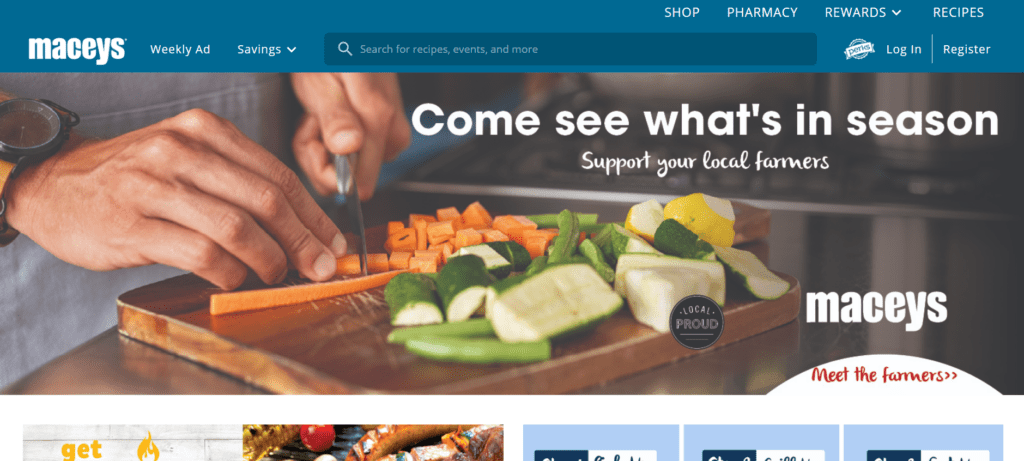Click the orange flame icon
The image size is (1024, 461).
(x=148, y=447)
